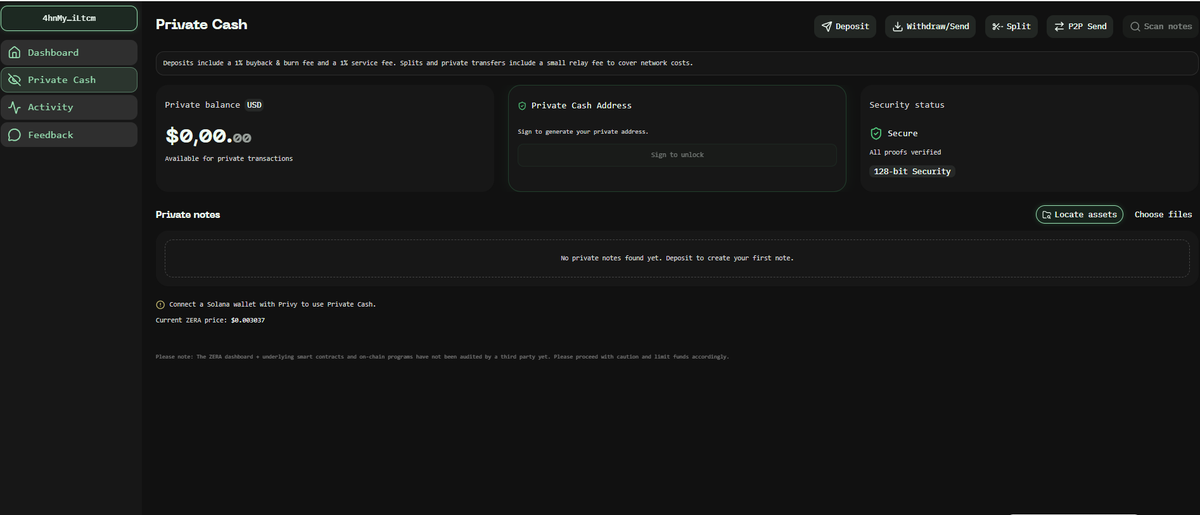
Task: Click the Private notes heading
Action: 188,215
